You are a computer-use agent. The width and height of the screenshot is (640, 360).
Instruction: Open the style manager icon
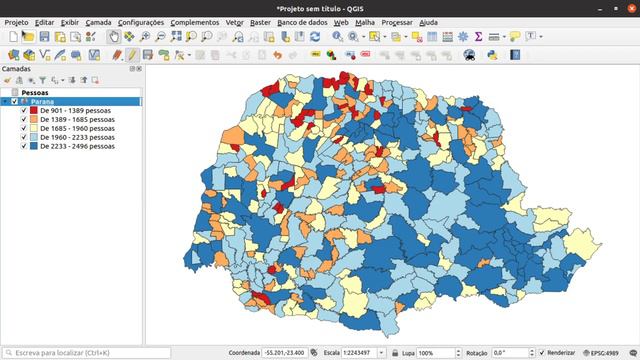pyautogui.click(x=91, y=37)
